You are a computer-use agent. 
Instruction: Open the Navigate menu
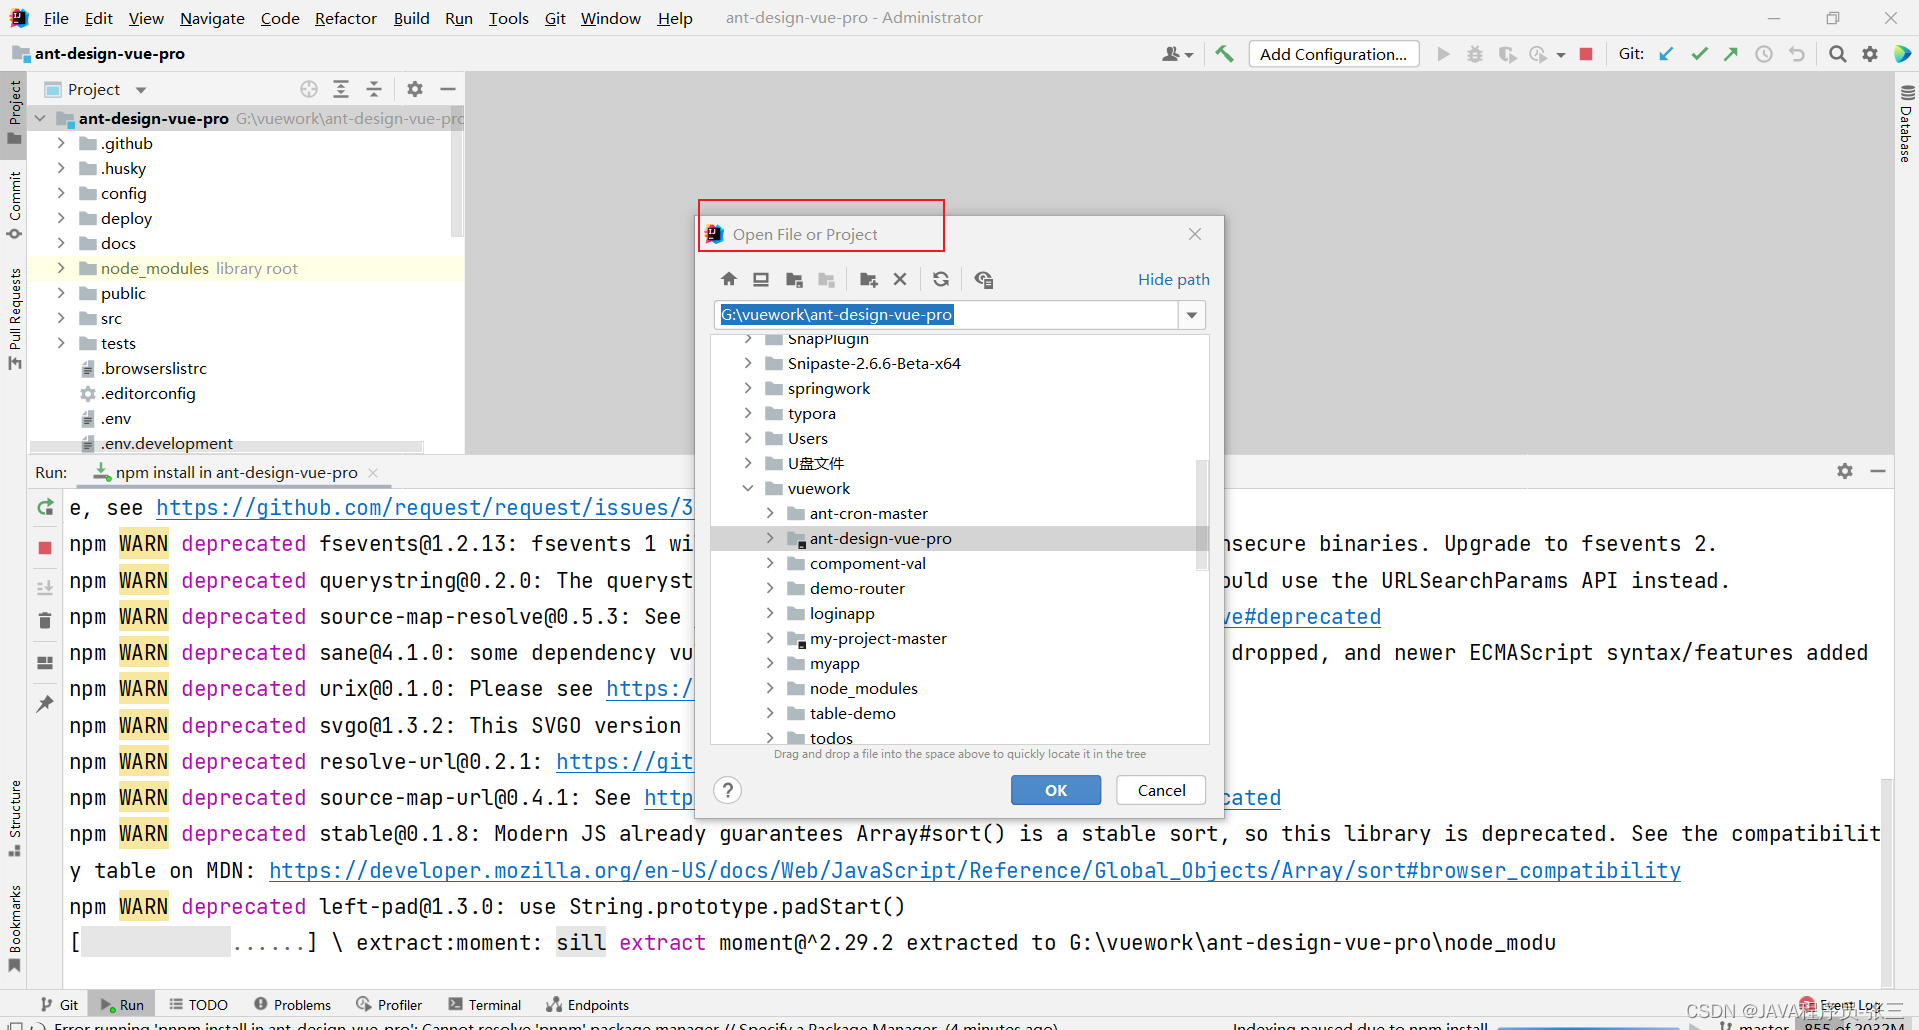[212, 18]
